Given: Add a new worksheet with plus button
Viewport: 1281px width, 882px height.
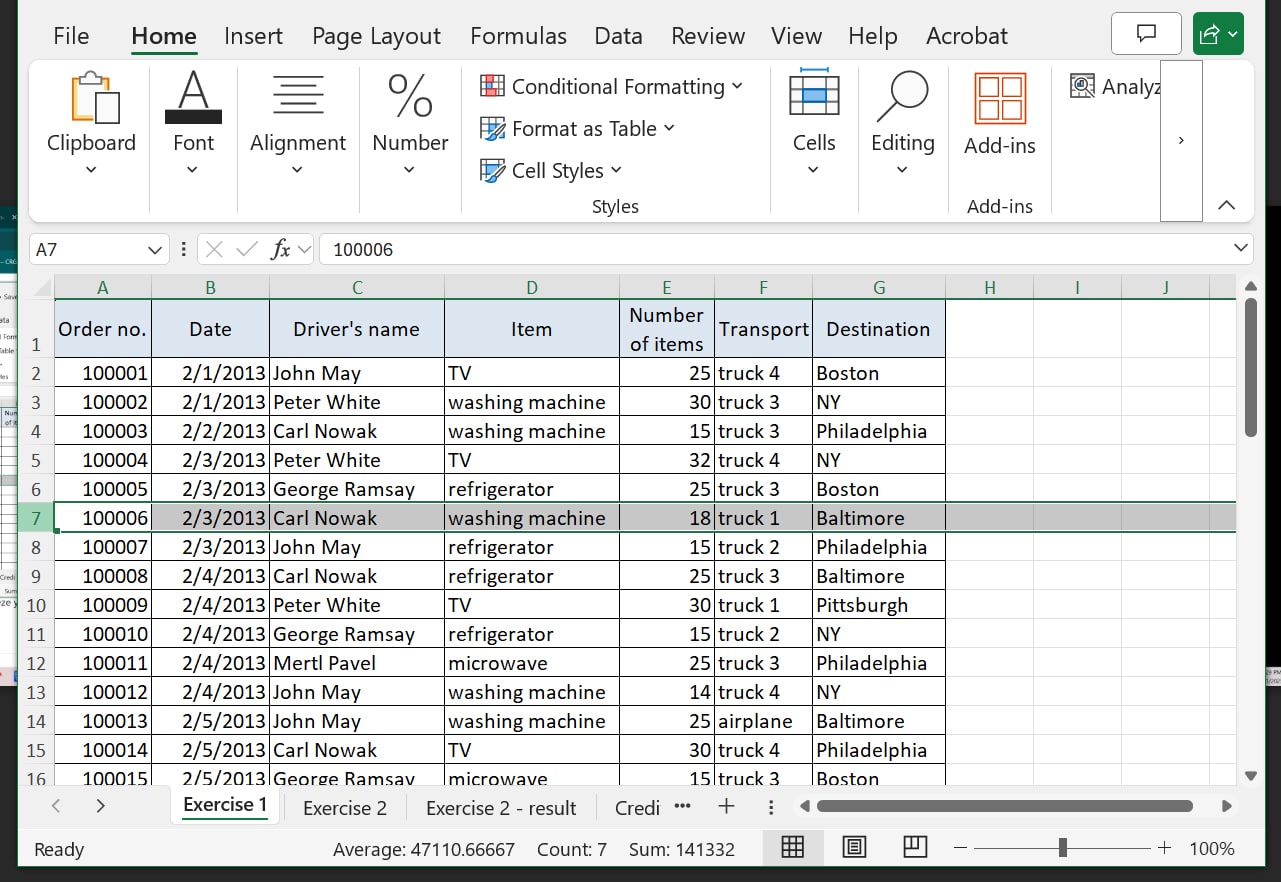Looking at the screenshot, I should pyautogui.click(x=726, y=806).
